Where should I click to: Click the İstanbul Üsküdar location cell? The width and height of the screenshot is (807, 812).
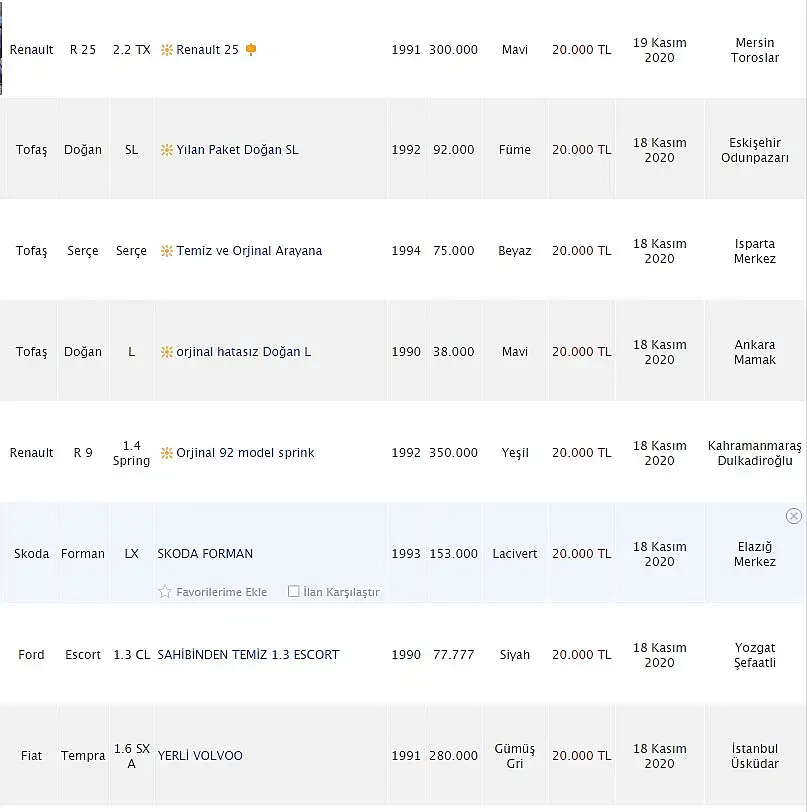click(x=755, y=756)
